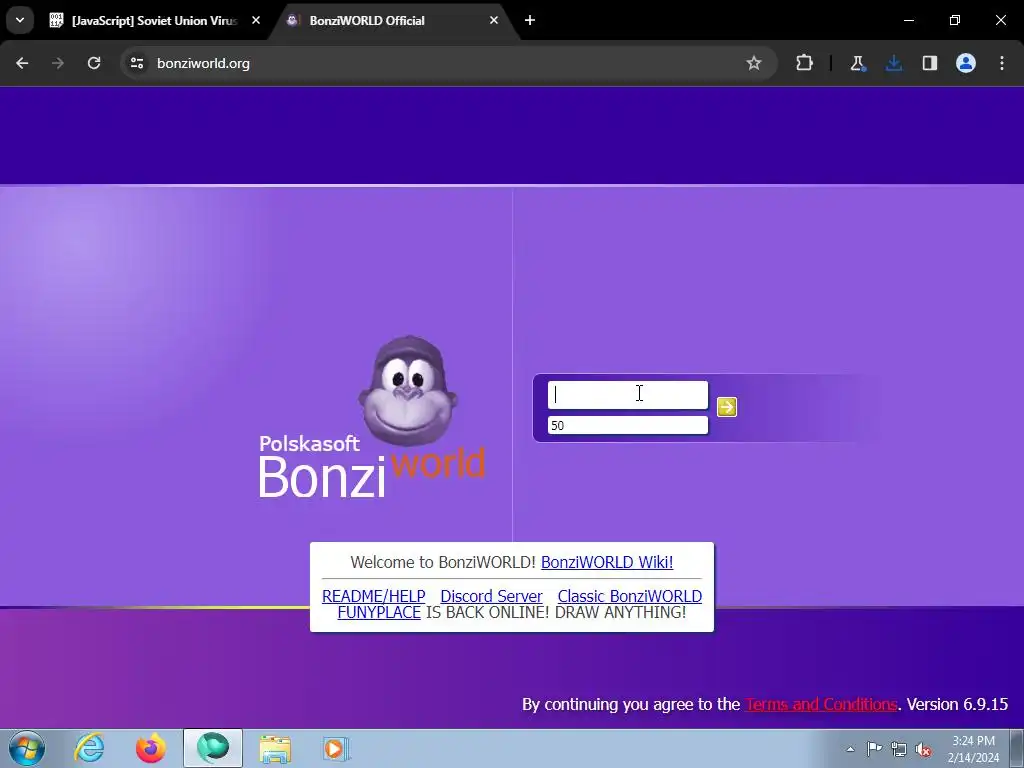Open the Terms and Conditions link
Image resolution: width=1024 pixels, height=768 pixels.
tap(821, 704)
